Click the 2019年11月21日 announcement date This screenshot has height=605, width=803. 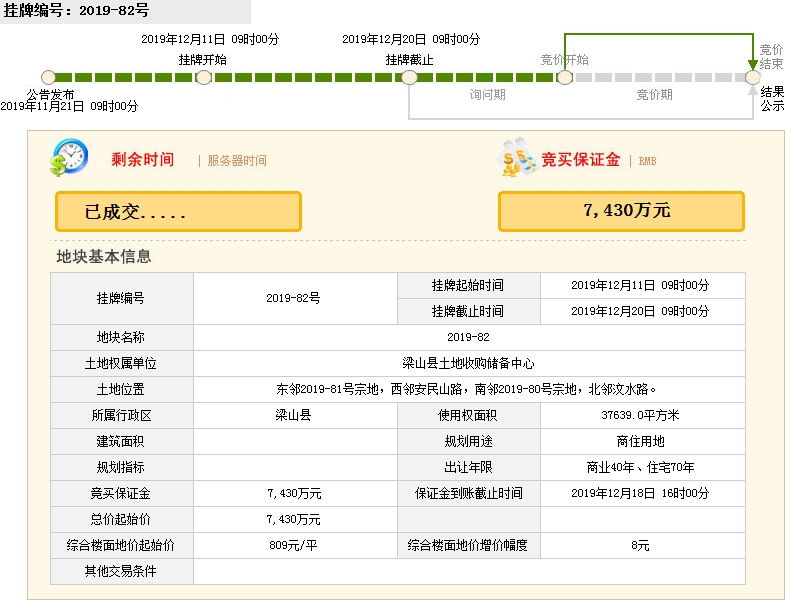[x=69, y=107]
